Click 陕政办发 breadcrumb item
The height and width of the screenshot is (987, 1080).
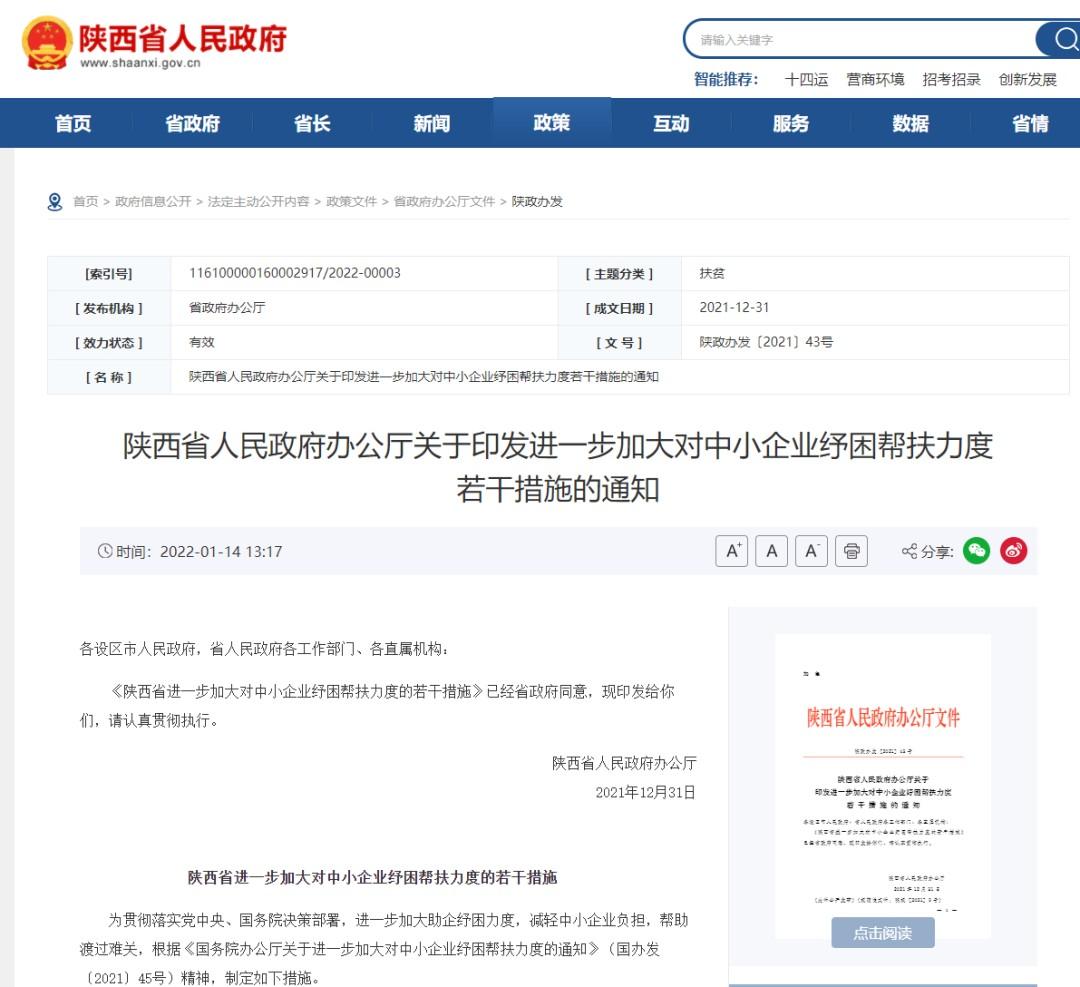[x=537, y=201]
